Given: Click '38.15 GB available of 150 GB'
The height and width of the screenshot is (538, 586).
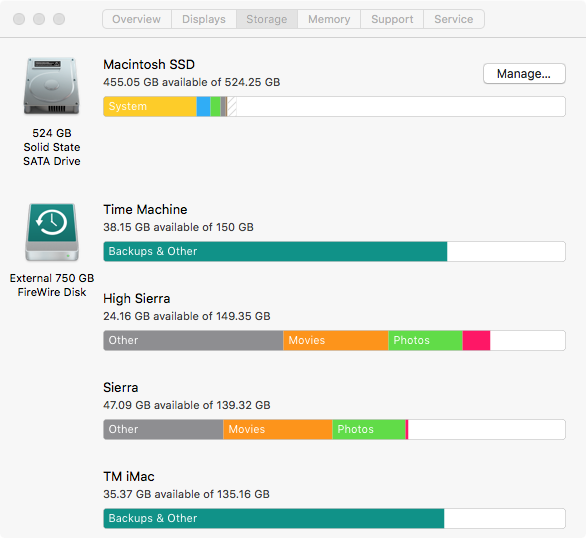Looking at the screenshot, I should tap(178, 227).
